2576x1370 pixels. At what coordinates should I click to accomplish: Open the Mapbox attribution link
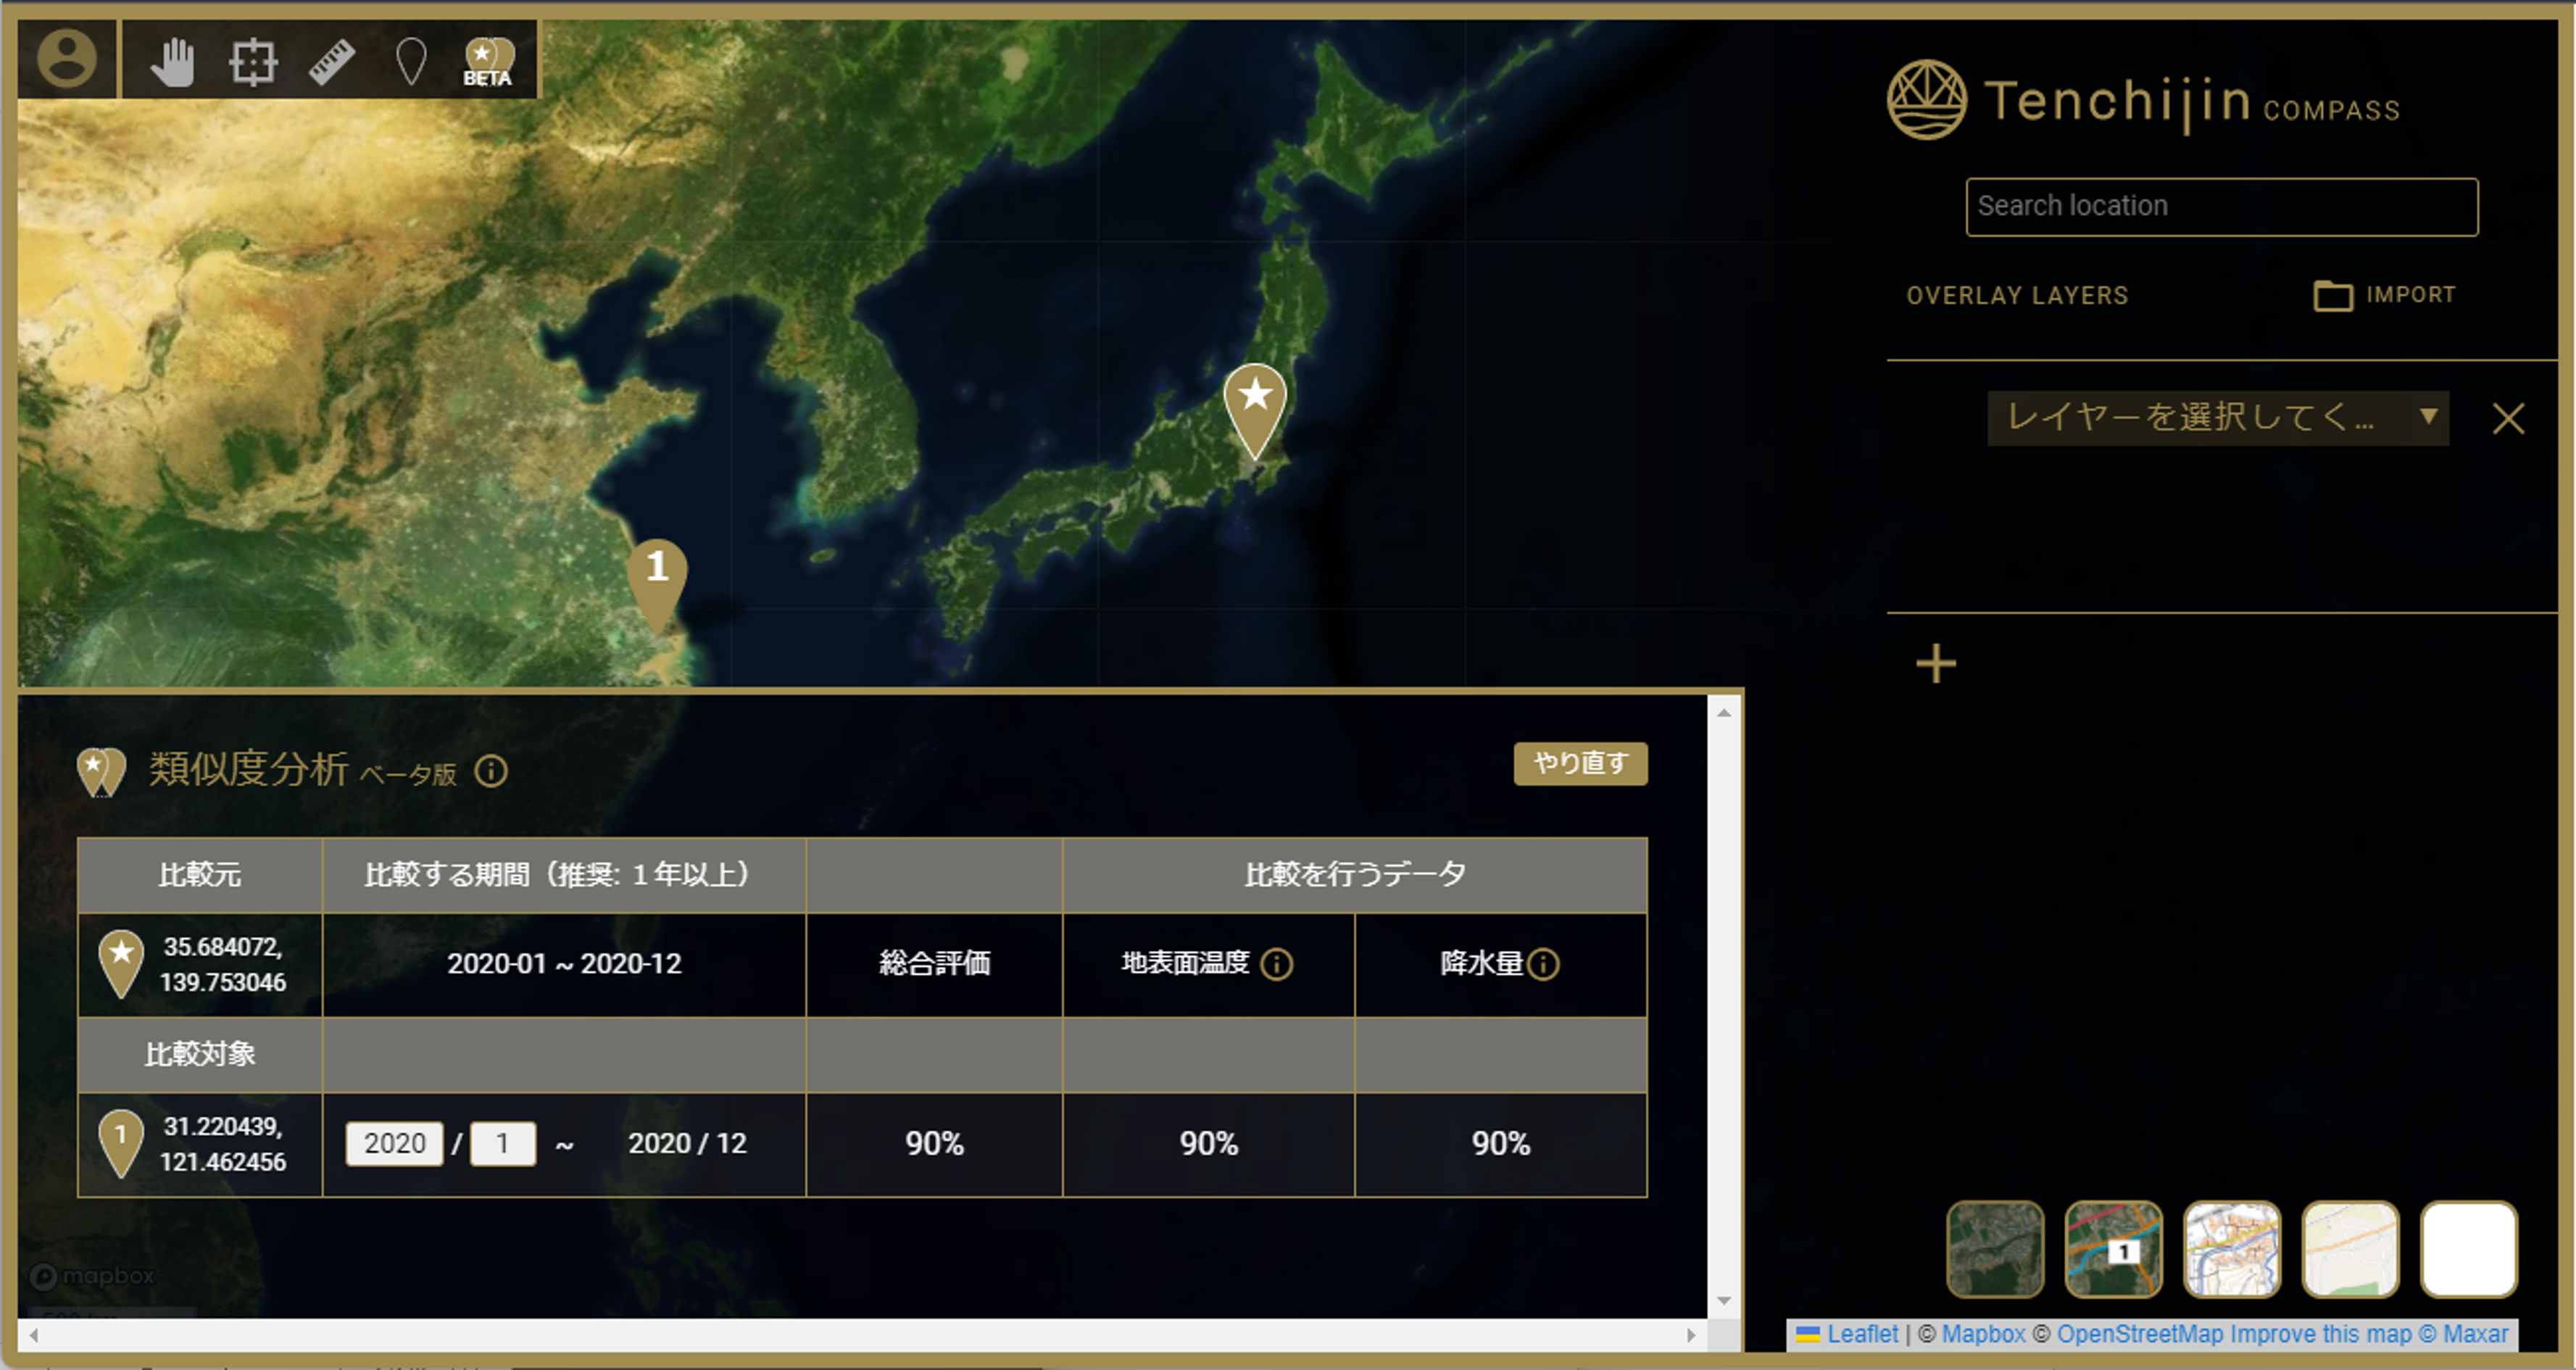(1982, 1334)
